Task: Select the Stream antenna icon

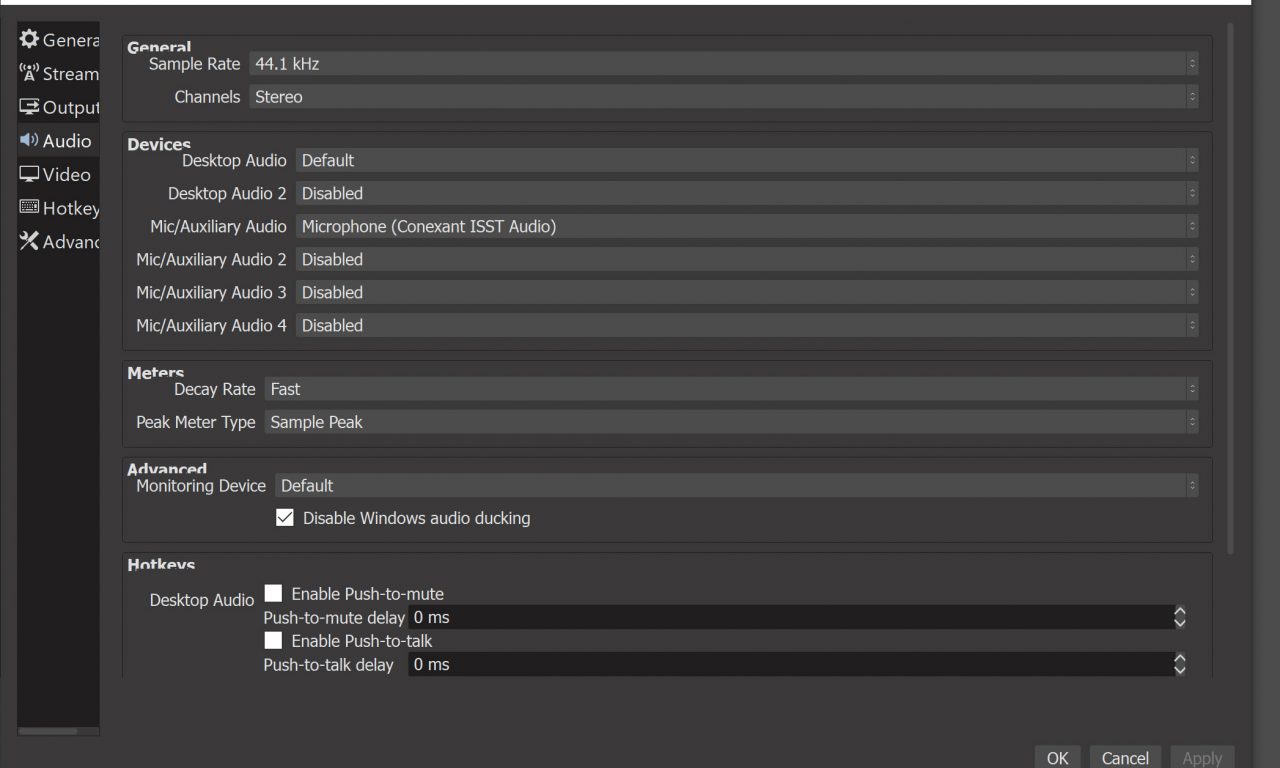Action: click(29, 73)
